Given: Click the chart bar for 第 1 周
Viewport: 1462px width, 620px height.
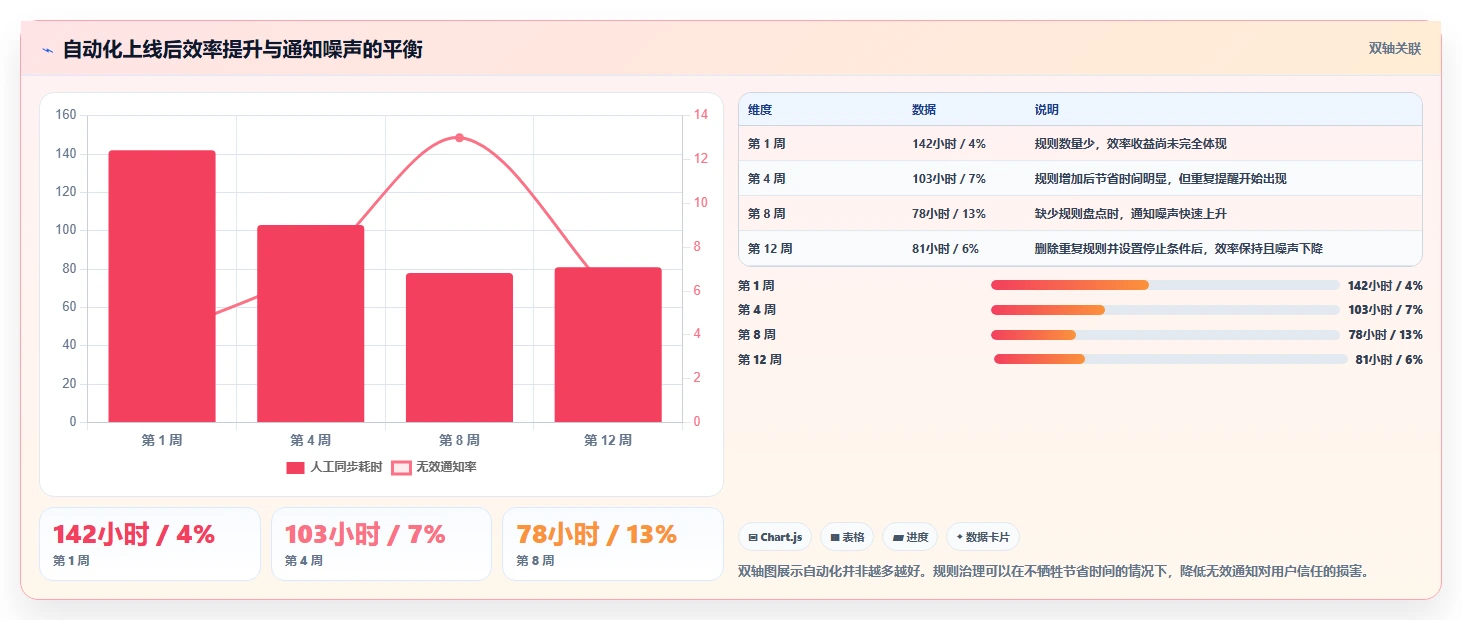Looking at the screenshot, I should [162, 286].
